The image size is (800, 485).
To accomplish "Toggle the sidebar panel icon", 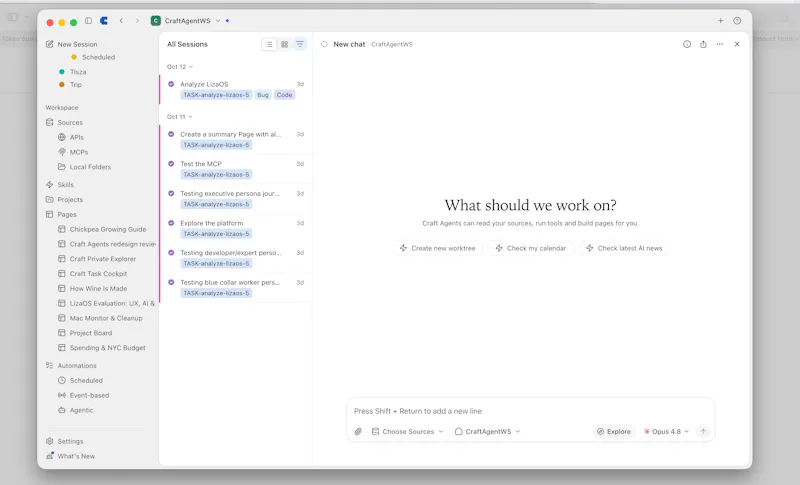I will [88, 21].
